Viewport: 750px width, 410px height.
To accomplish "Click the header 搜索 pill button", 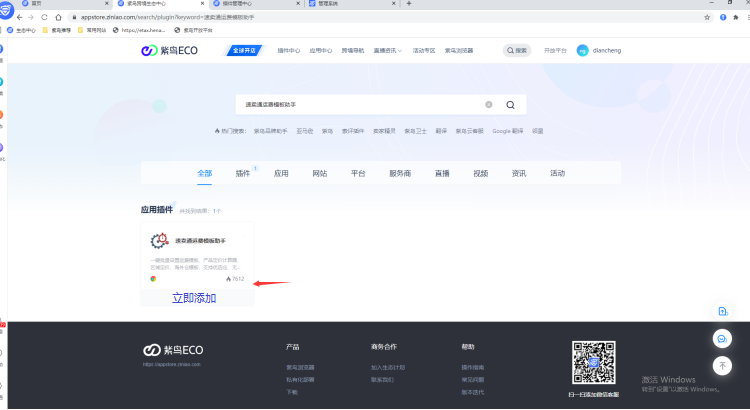I will (517, 50).
